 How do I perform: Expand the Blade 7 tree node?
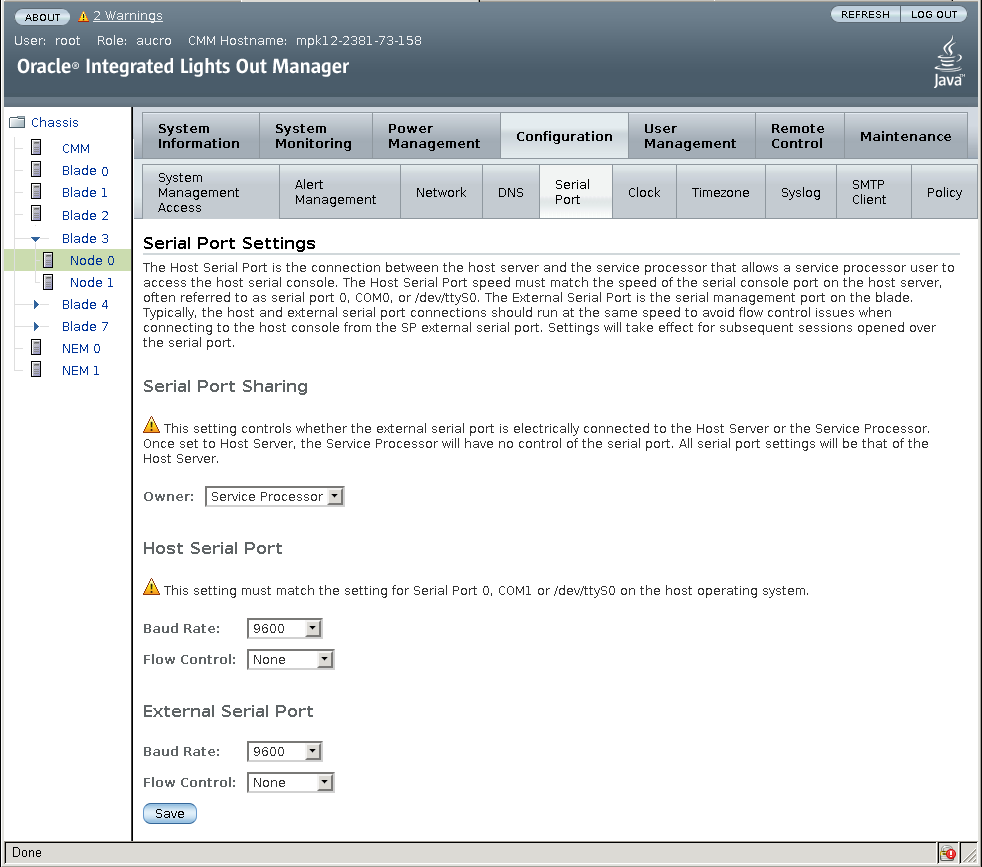(x=36, y=326)
